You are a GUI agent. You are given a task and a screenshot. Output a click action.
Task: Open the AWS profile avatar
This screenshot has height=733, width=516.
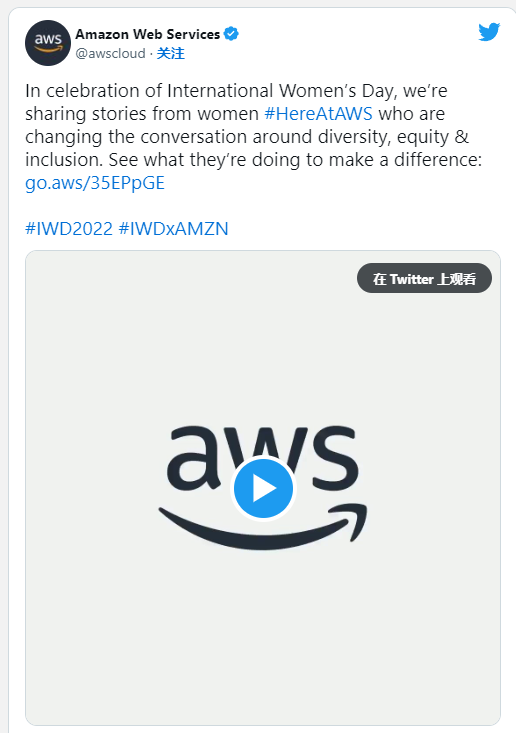(x=48, y=43)
